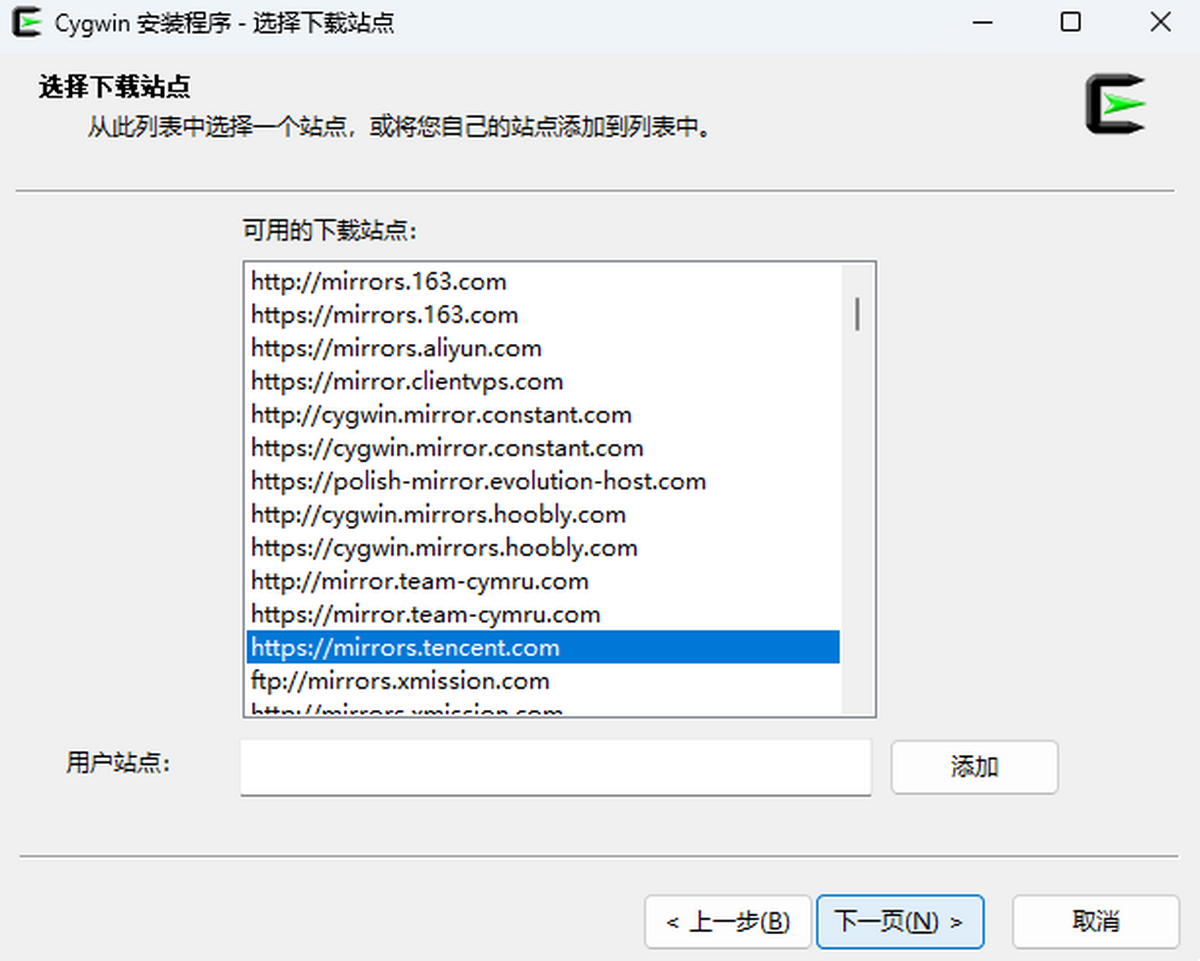Screen dimensions: 1200x961
Task: Select http://cygwin.mirrors.hoobly.com in the mirror list
Action: coord(543,515)
